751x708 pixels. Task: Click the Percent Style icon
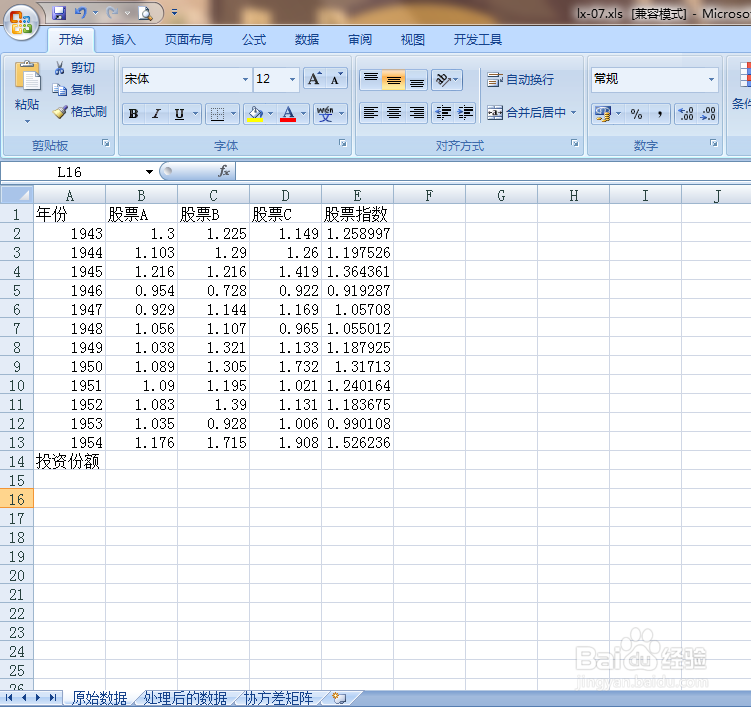click(636, 114)
